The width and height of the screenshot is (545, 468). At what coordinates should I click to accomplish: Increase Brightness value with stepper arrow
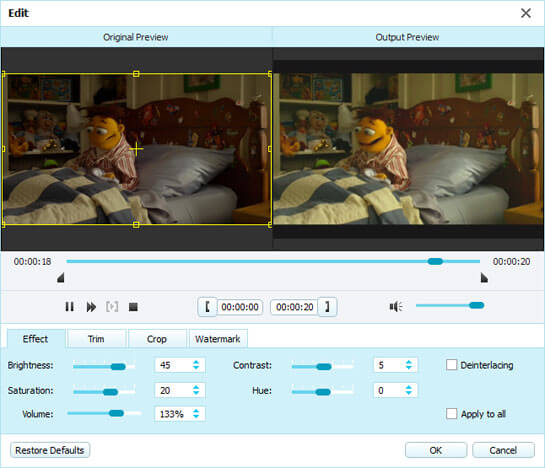coord(196,362)
